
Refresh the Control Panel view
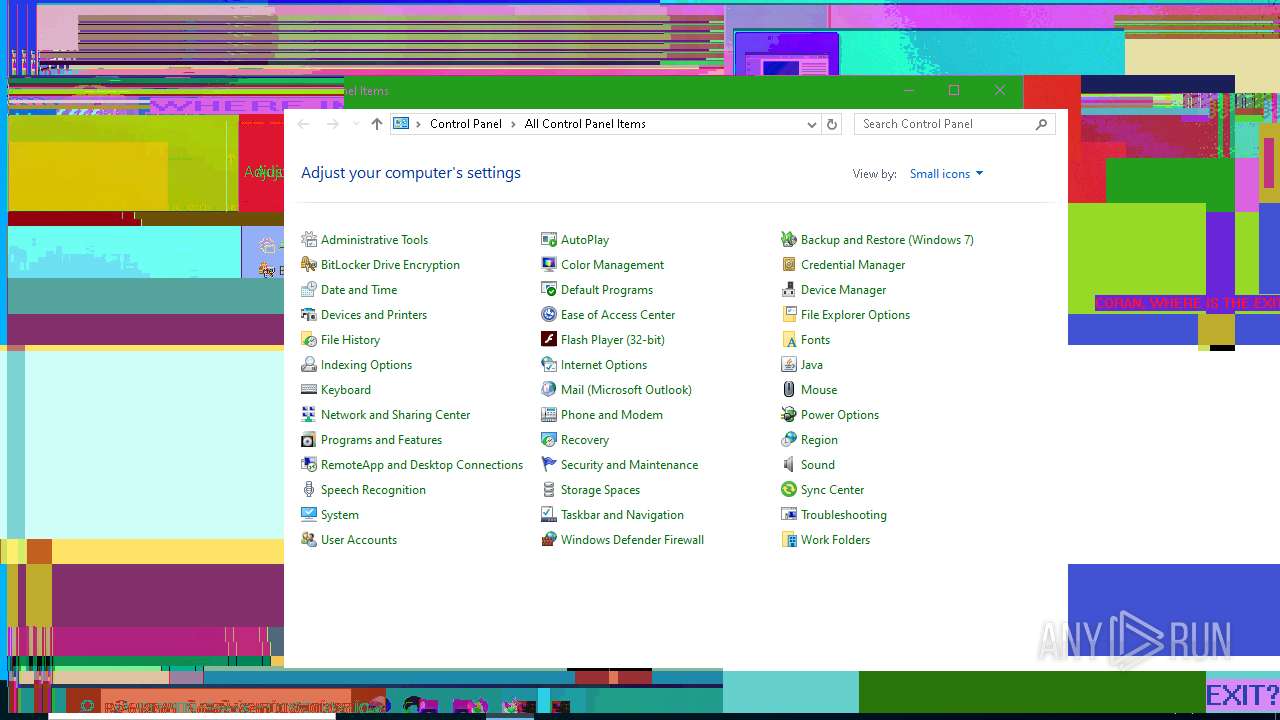pos(831,124)
